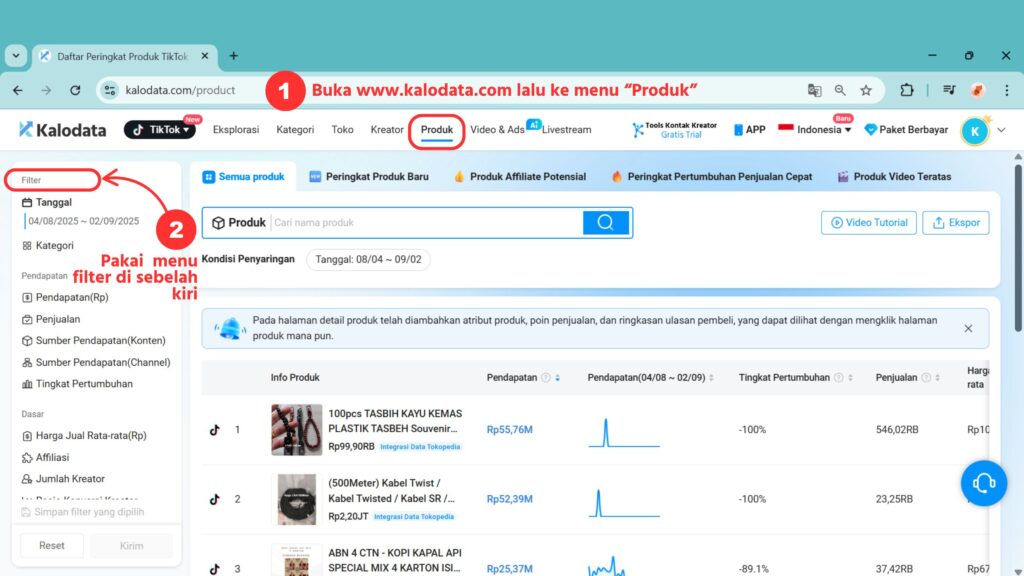Sort by the Pendapatan column arrows
Screen dimensions: 1024x576
(x=558, y=377)
